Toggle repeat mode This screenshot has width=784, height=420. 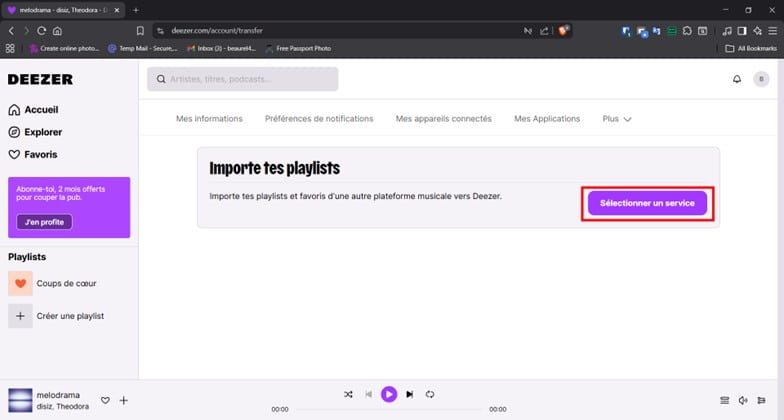(430, 394)
